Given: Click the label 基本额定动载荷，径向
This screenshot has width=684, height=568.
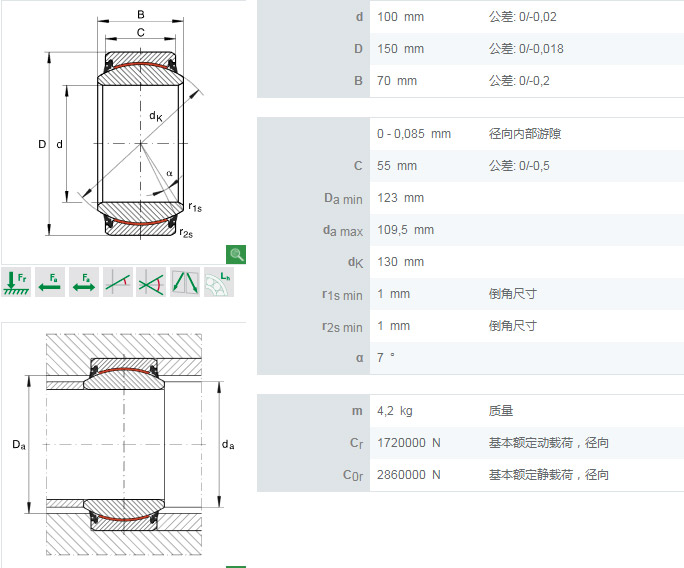Looking at the screenshot, I should (548, 443).
